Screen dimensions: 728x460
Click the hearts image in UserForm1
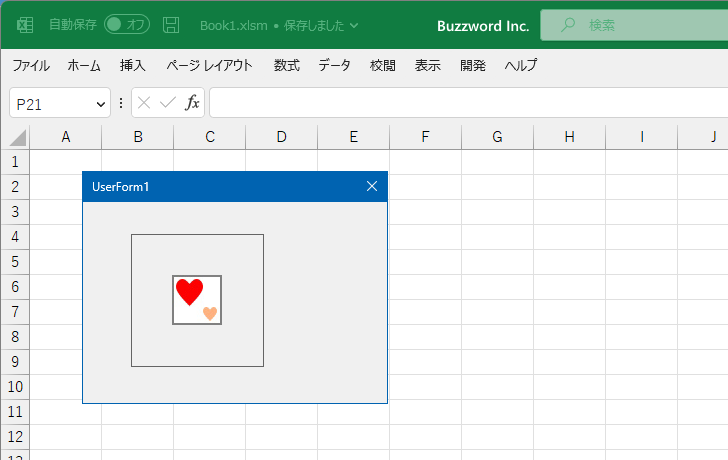click(197, 300)
